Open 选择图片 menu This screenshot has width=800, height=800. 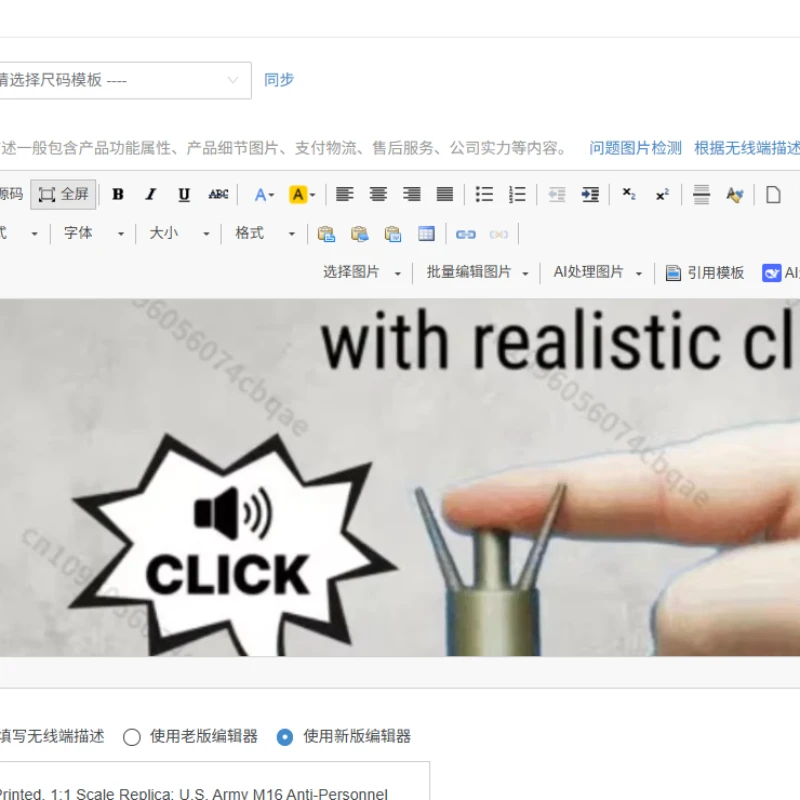(362, 272)
